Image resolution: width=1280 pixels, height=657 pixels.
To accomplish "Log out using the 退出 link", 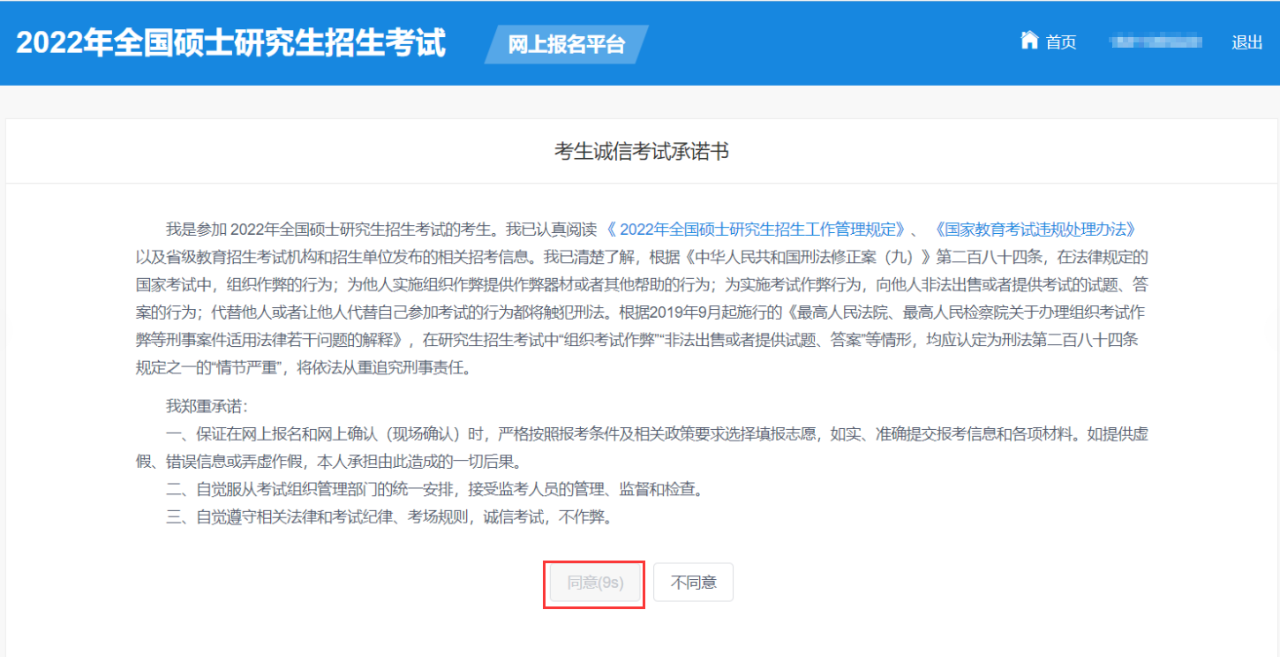I will (x=1247, y=42).
